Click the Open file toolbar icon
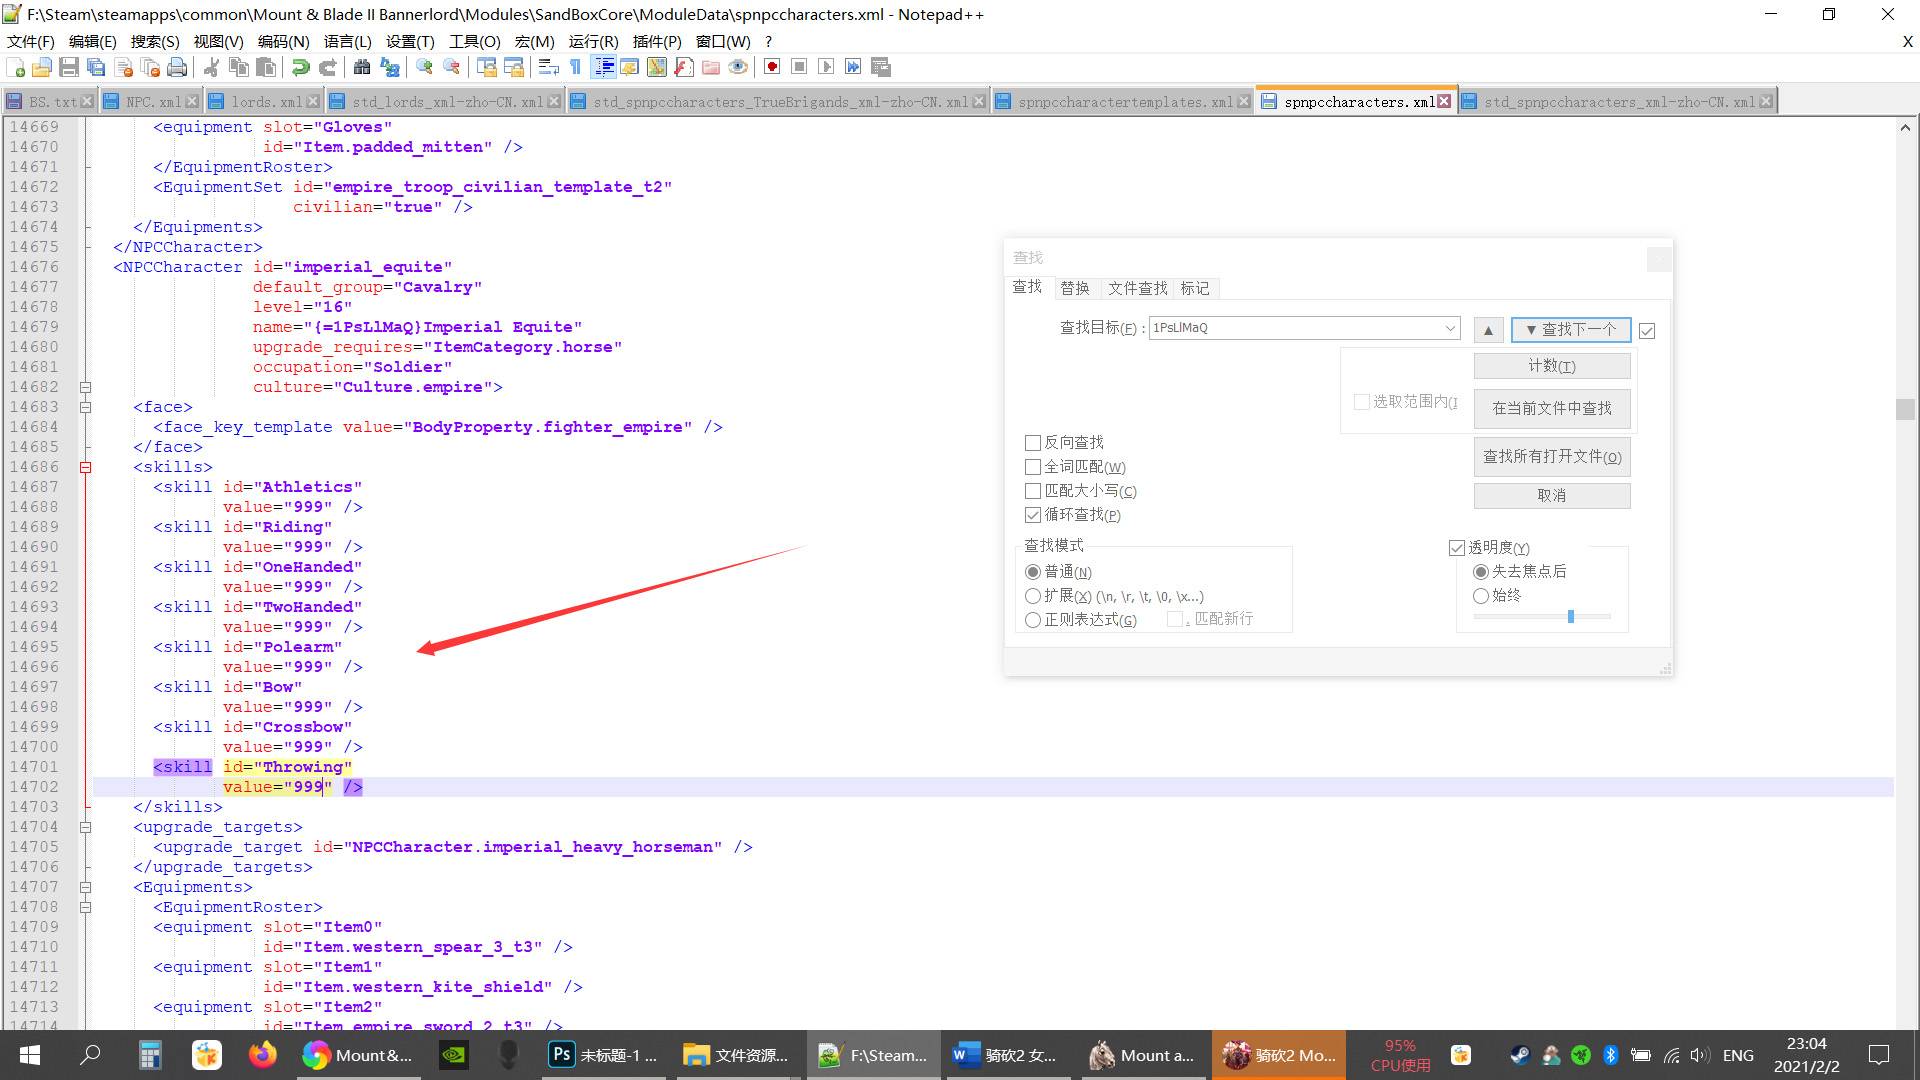 [42, 67]
